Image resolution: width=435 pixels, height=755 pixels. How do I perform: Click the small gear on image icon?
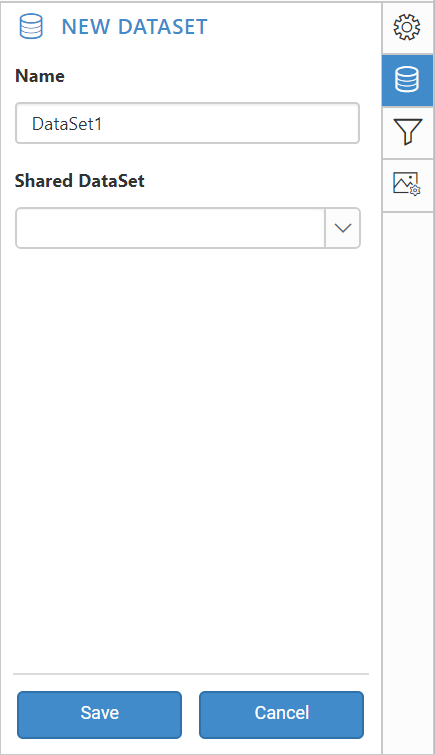[x=415, y=191]
